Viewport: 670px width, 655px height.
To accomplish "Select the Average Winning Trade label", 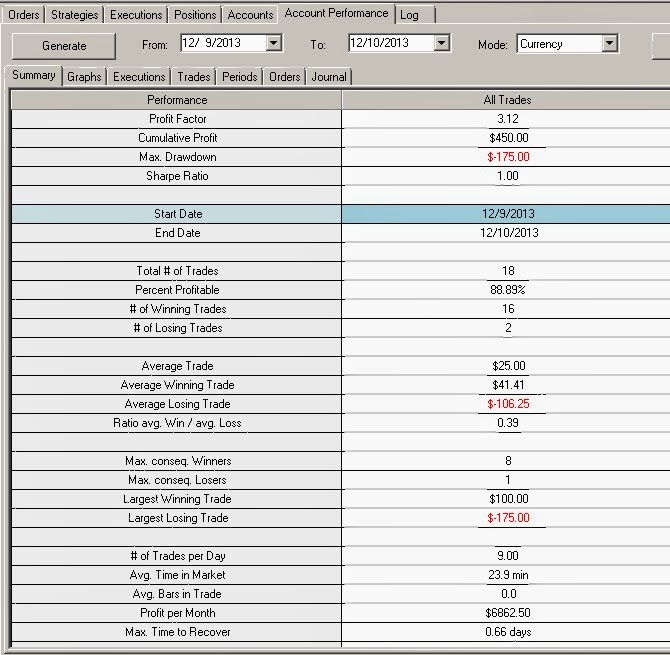I will point(177,385).
